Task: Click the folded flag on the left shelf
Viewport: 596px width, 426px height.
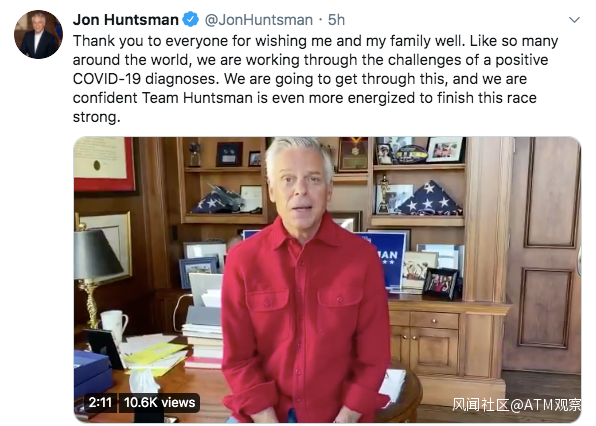Action: point(219,199)
